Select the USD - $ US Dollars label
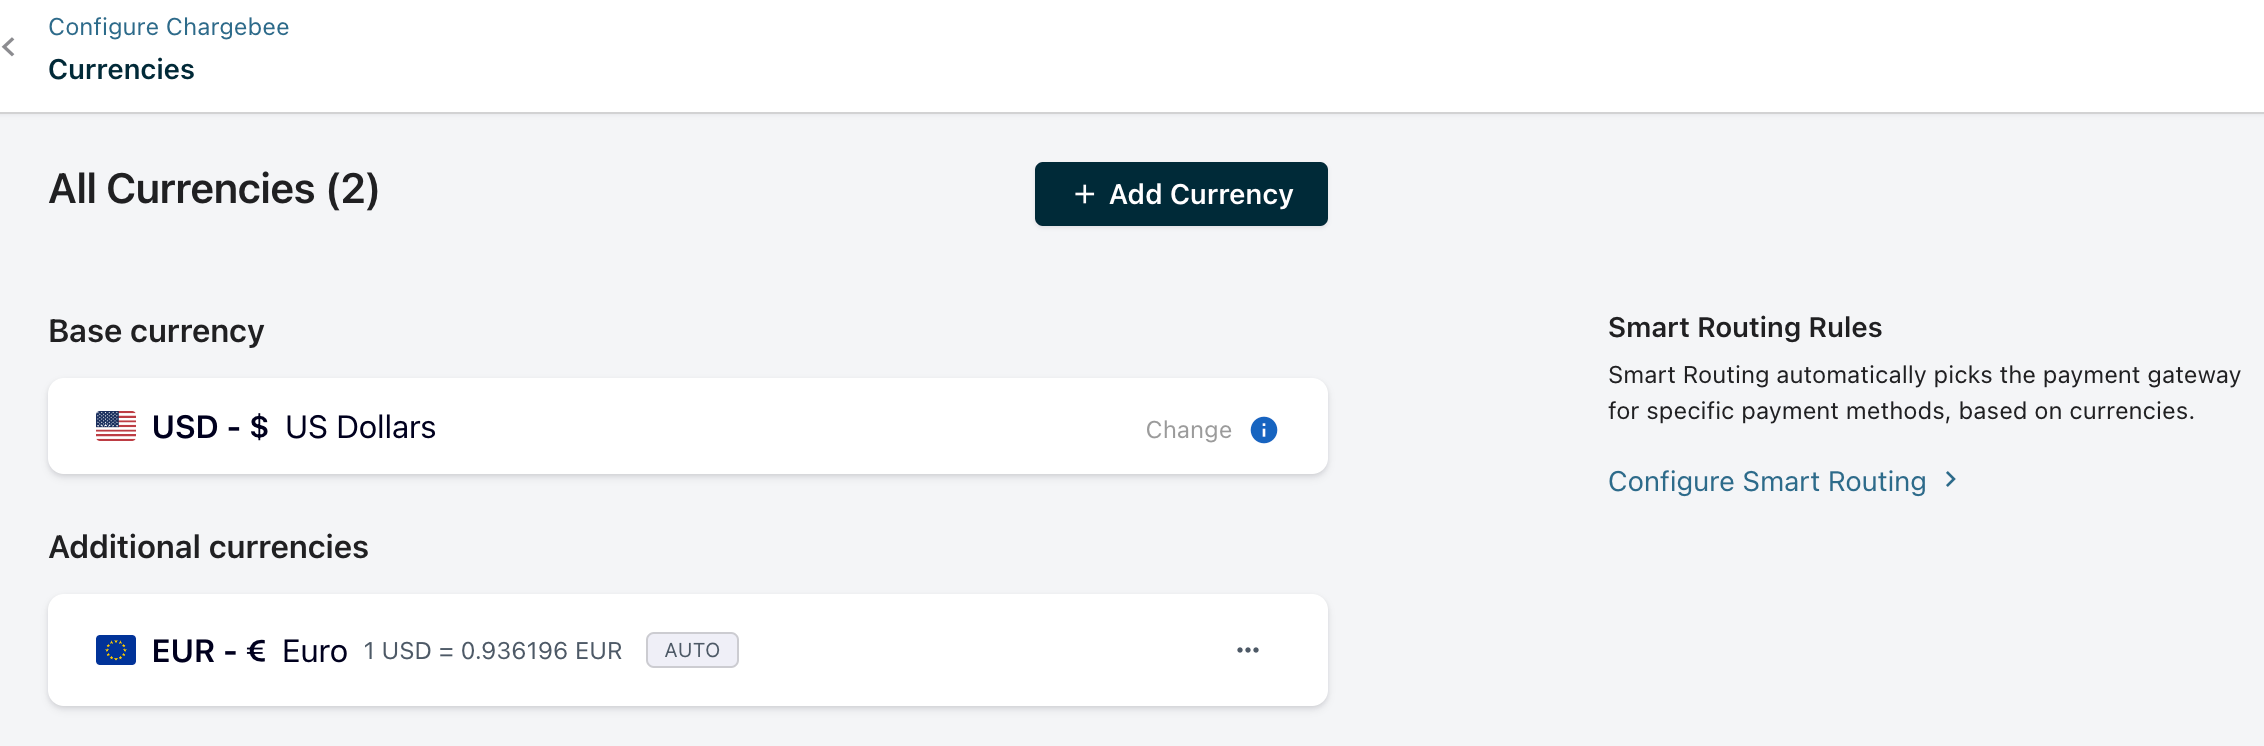This screenshot has width=2264, height=746. pos(293,428)
